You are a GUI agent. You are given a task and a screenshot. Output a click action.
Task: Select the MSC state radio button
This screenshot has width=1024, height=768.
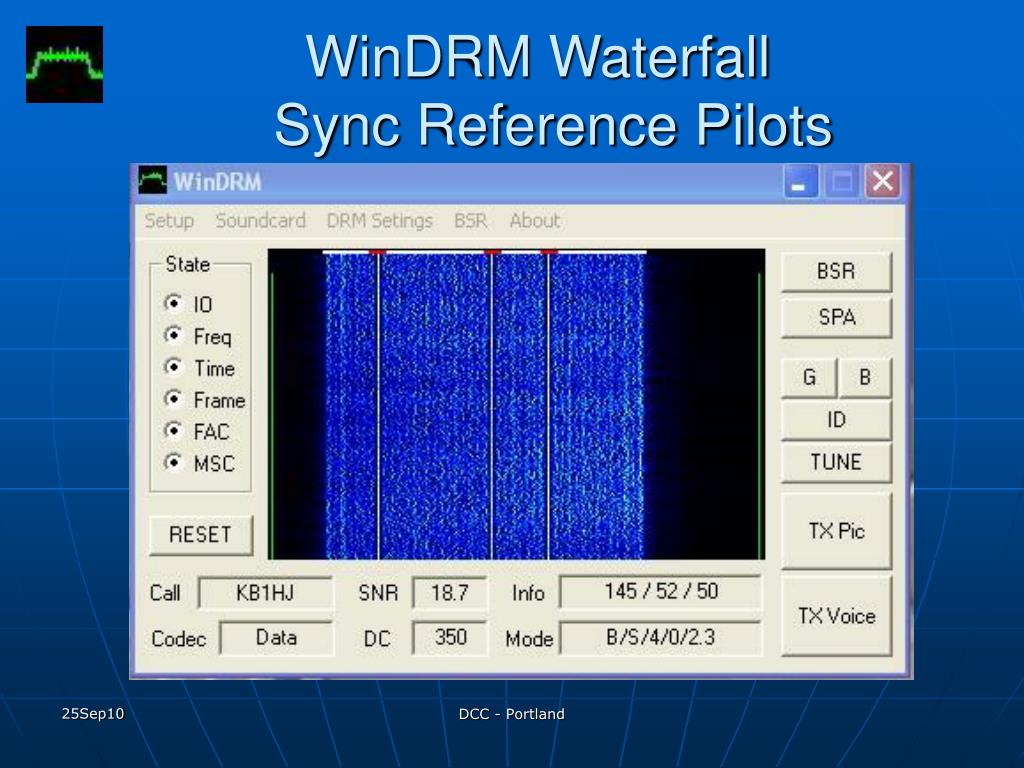(173, 463)
